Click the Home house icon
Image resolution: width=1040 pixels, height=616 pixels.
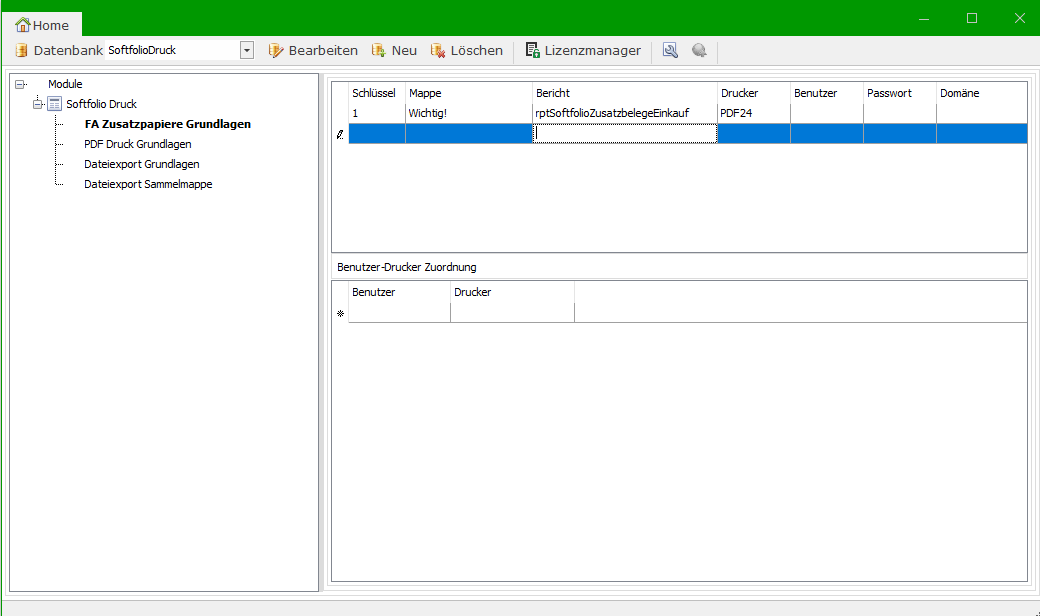coord(23,25)
